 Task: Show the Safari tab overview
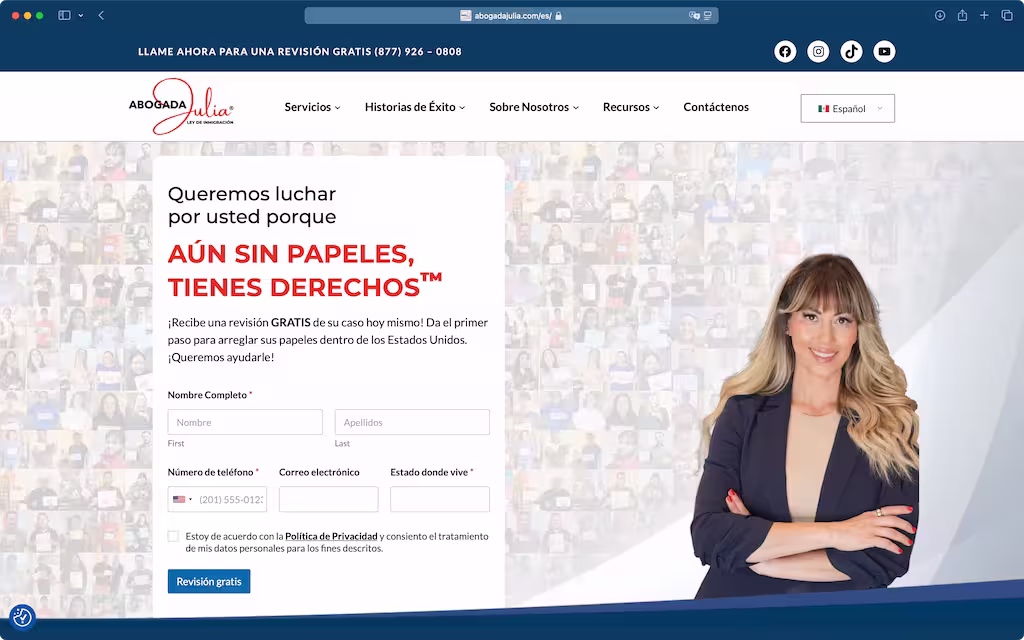1007,16
